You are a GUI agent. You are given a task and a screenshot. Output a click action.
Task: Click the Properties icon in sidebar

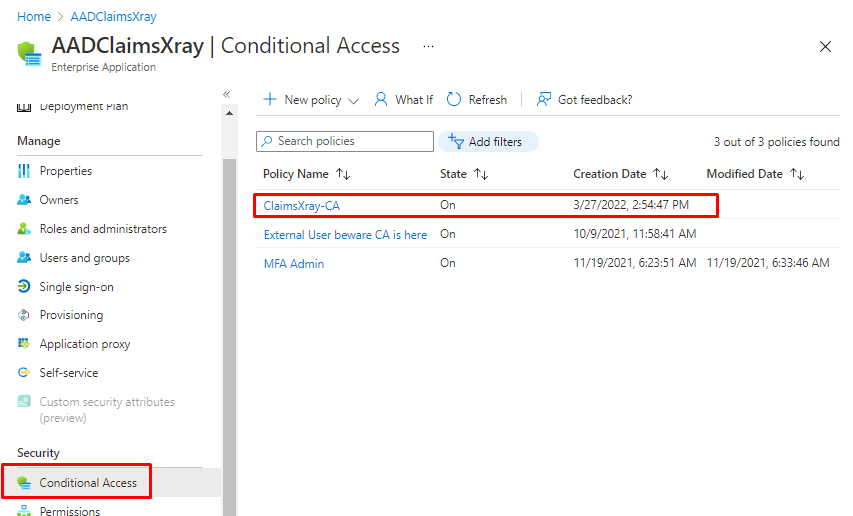click(x=25, y=171)
